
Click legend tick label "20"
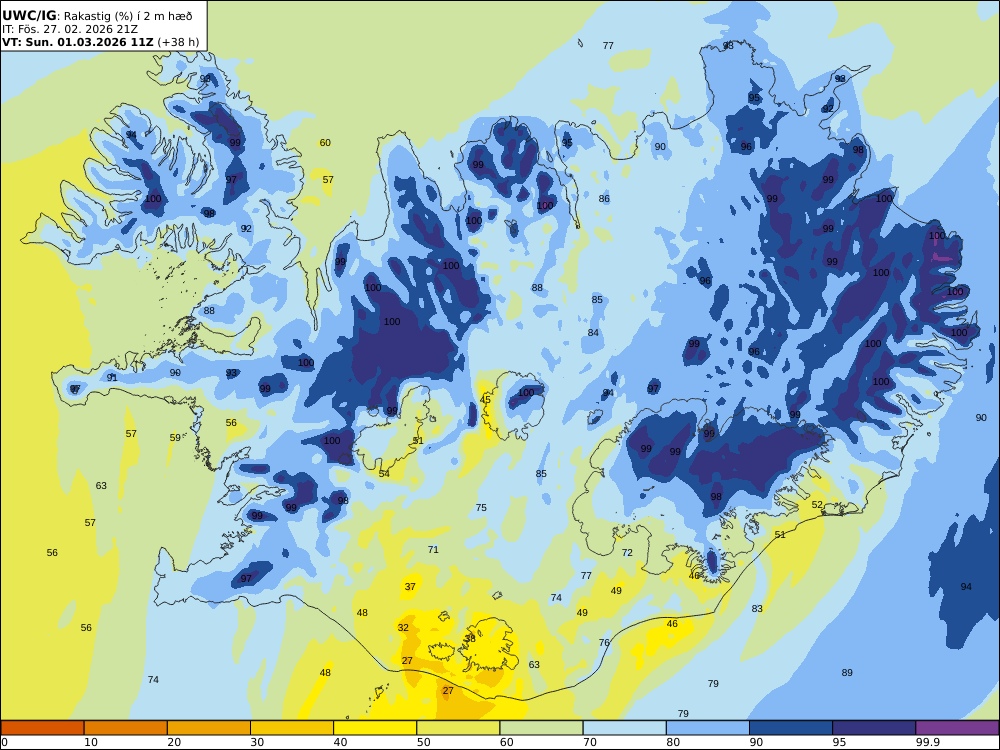[174, 742]
